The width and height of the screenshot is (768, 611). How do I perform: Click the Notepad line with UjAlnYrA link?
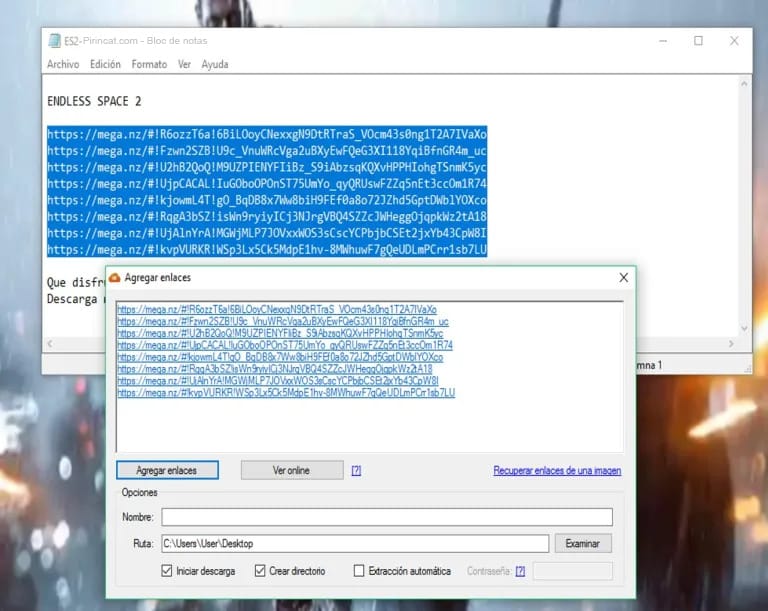[x=267, y=233]
